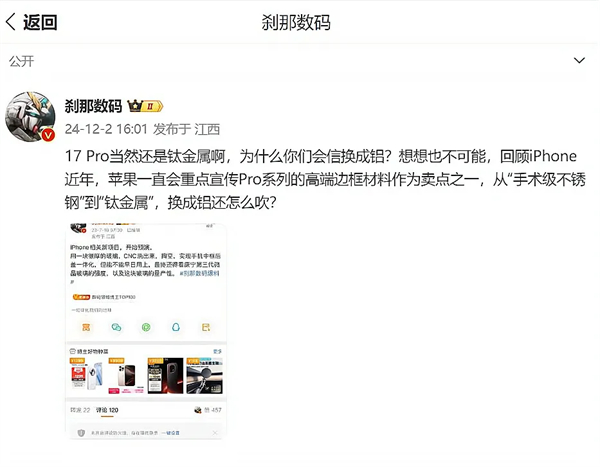The image size is (600, 467).
Task: Click the yellow edit-note share icon
Action: click(206, 327)
